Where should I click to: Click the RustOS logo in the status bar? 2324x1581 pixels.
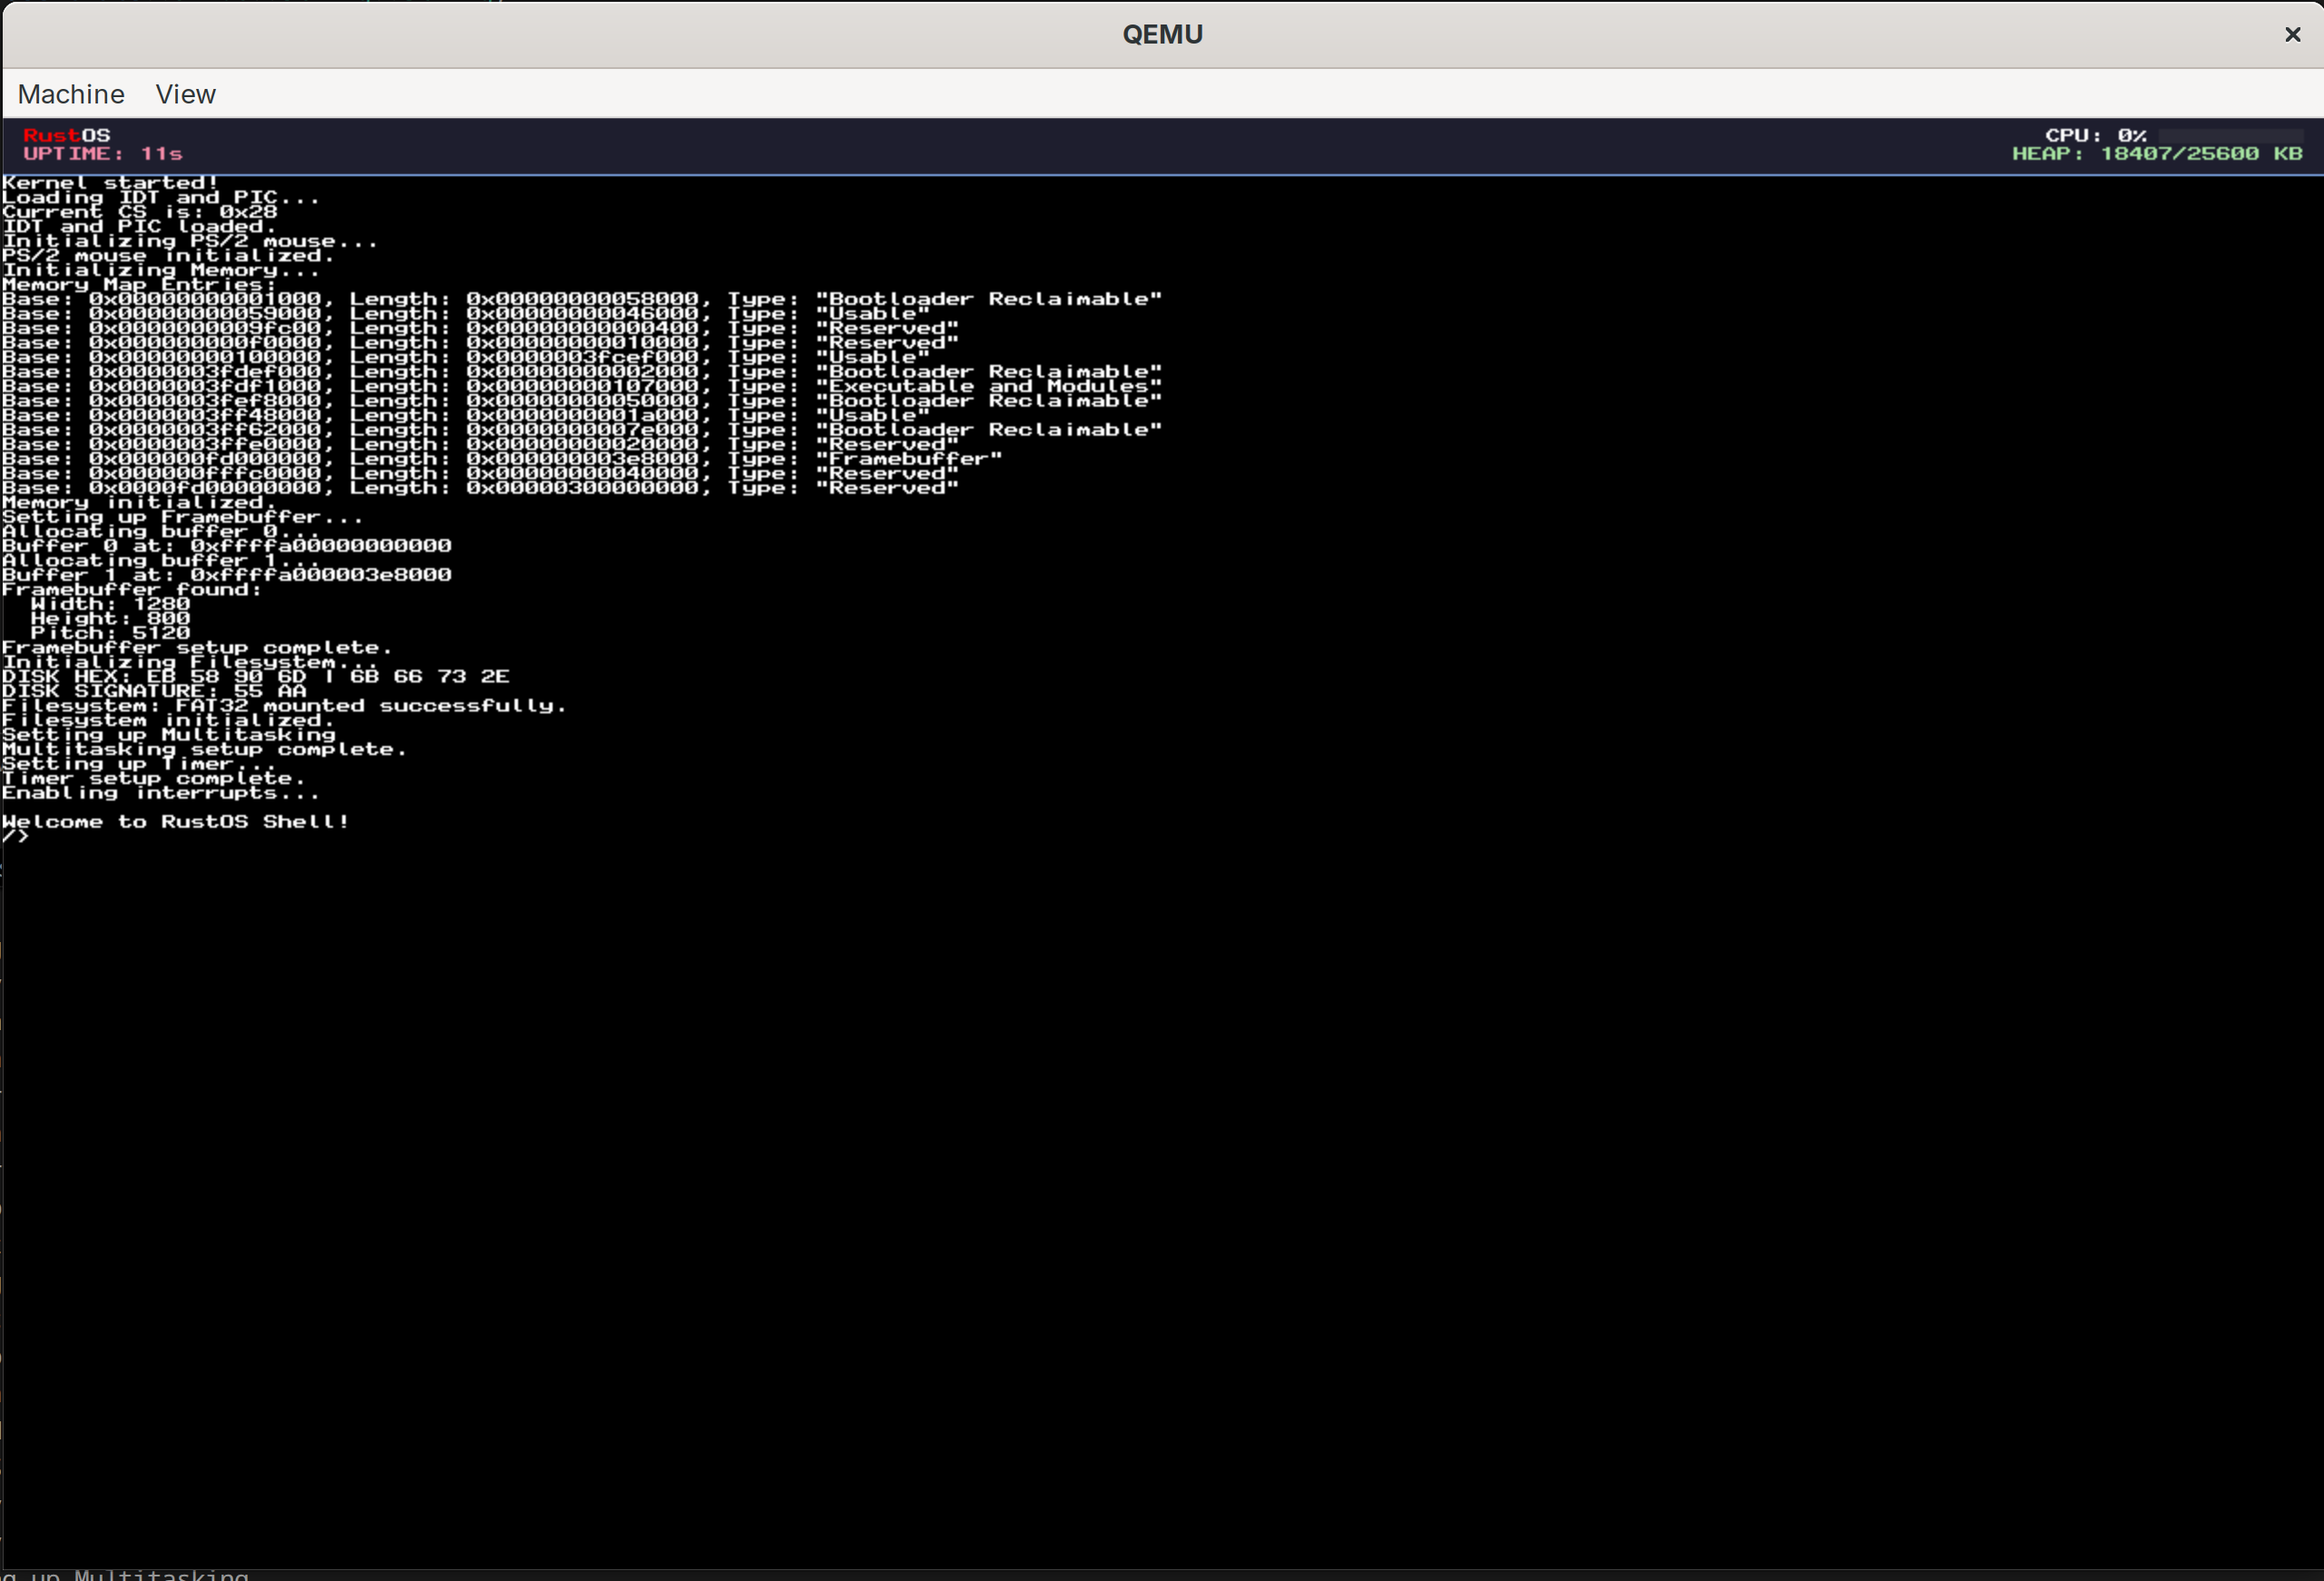pos(66,134)
